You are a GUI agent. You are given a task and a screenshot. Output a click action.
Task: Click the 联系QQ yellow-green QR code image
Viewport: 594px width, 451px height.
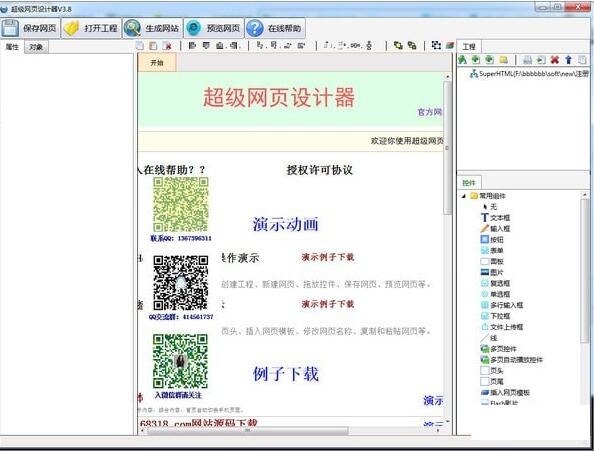tap(181, 204)
